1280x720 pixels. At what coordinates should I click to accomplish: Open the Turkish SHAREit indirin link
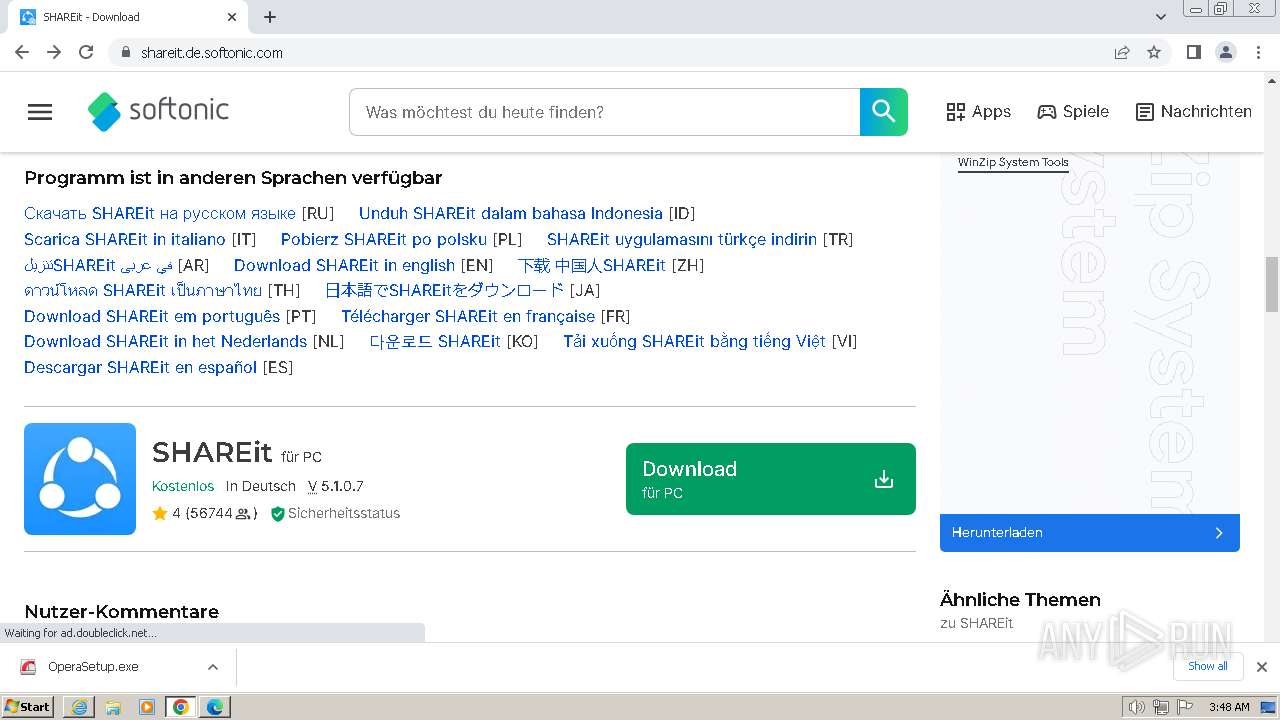pyautogui.click(x=682, y=239)
